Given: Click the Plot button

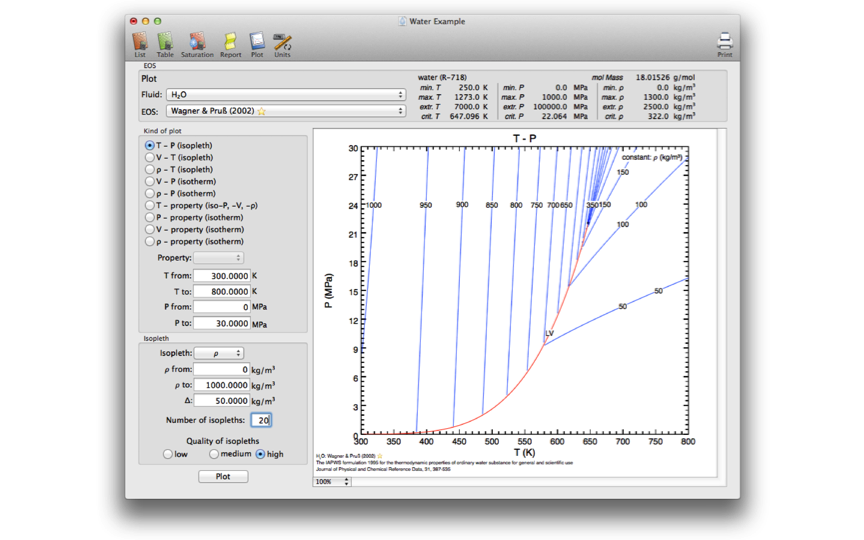Looking at the screenshot, I should tap(223, 476).
